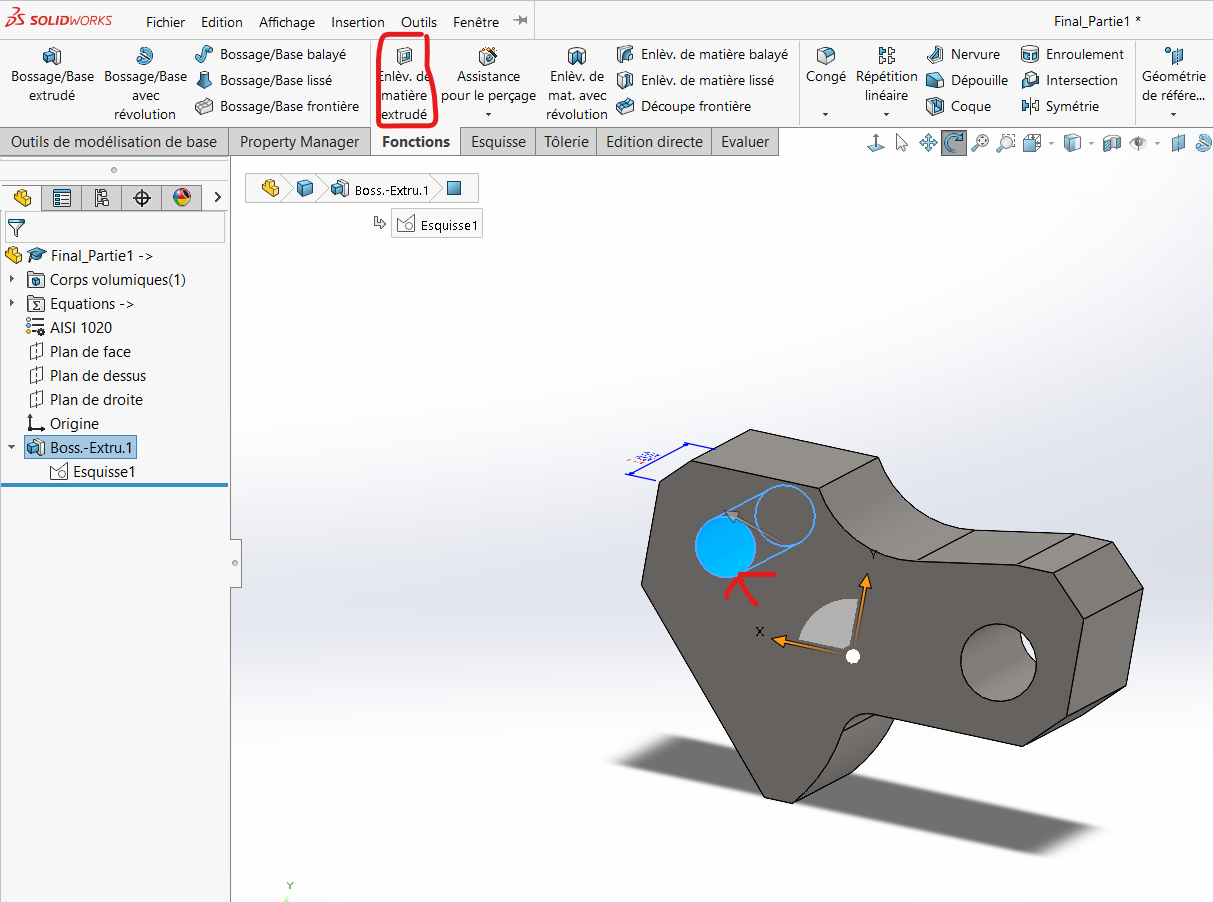
Task: Select the Bossage/Base extrudé tool
Action: tap(52, 75)
